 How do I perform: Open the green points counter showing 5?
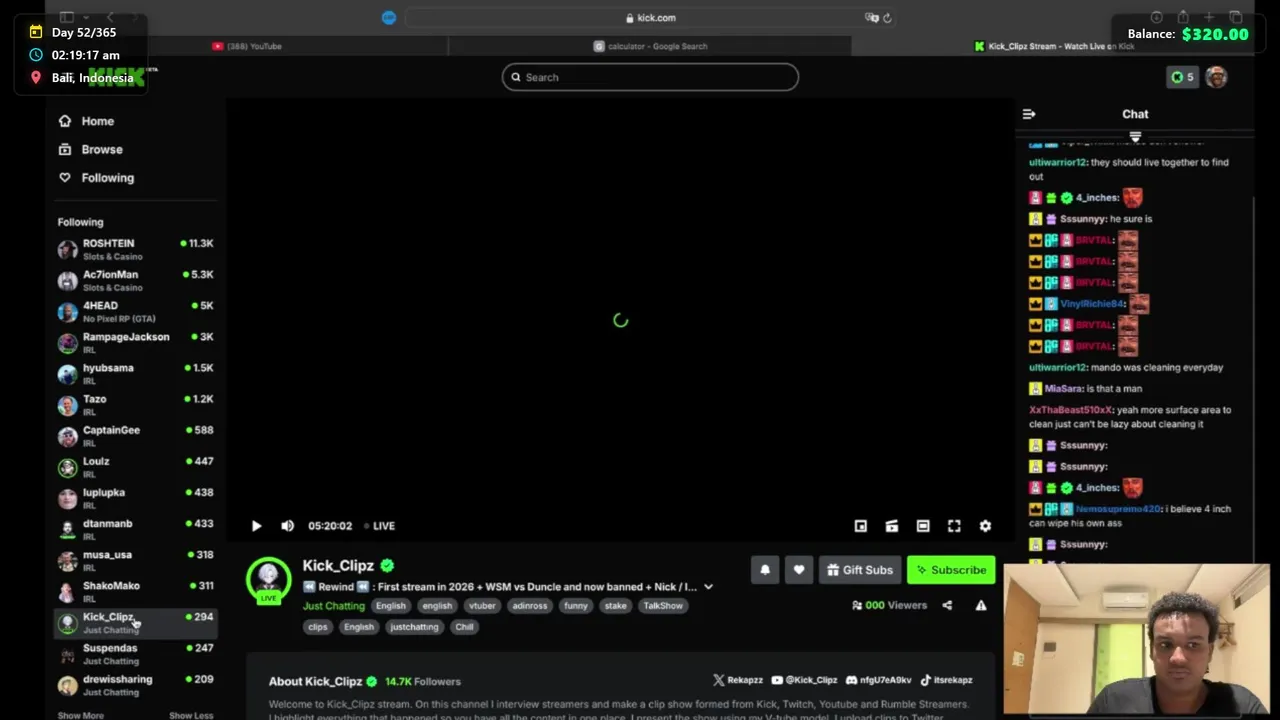(x=1182, y=77)
